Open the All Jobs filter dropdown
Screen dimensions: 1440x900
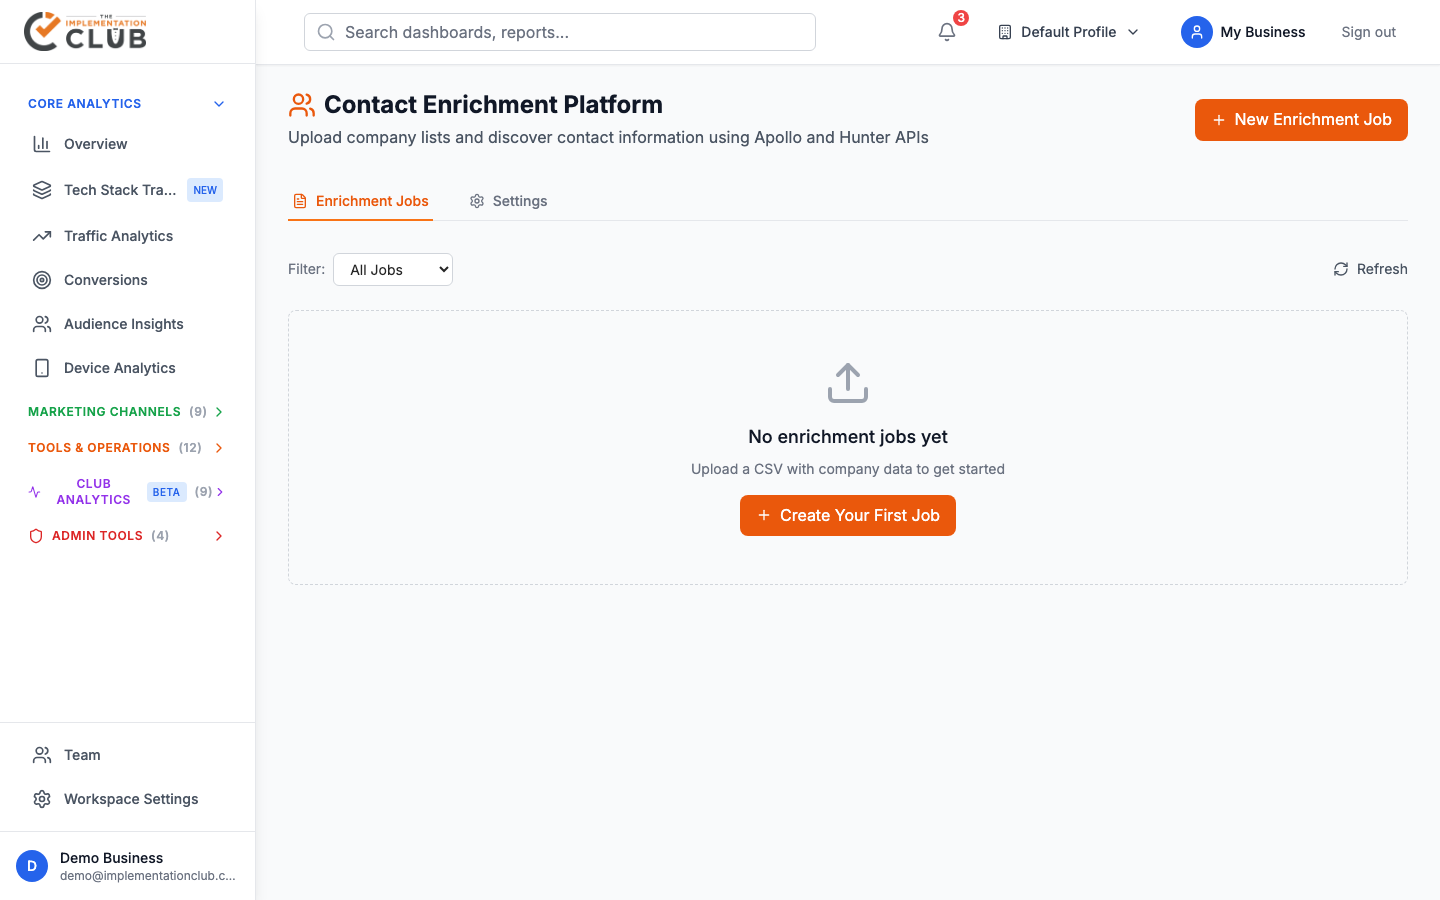(x=392, y=269)
